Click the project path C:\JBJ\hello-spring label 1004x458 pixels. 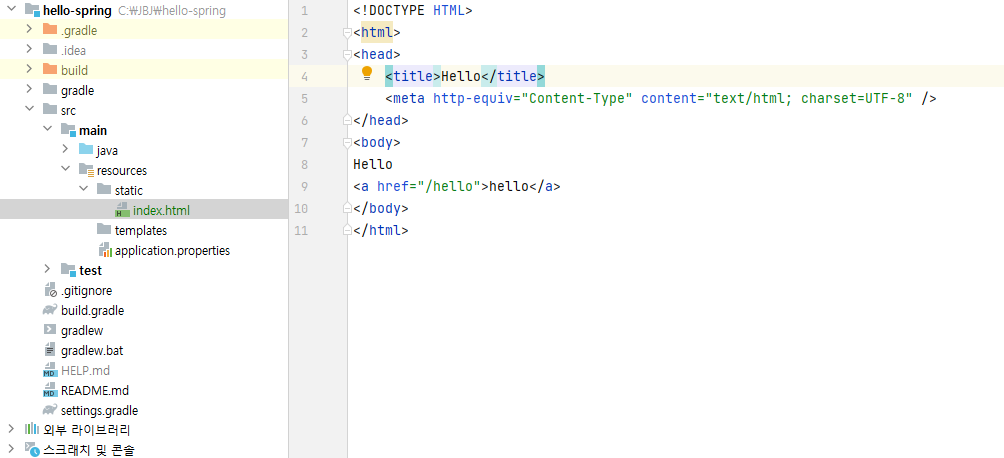click(x=172, y=11)
